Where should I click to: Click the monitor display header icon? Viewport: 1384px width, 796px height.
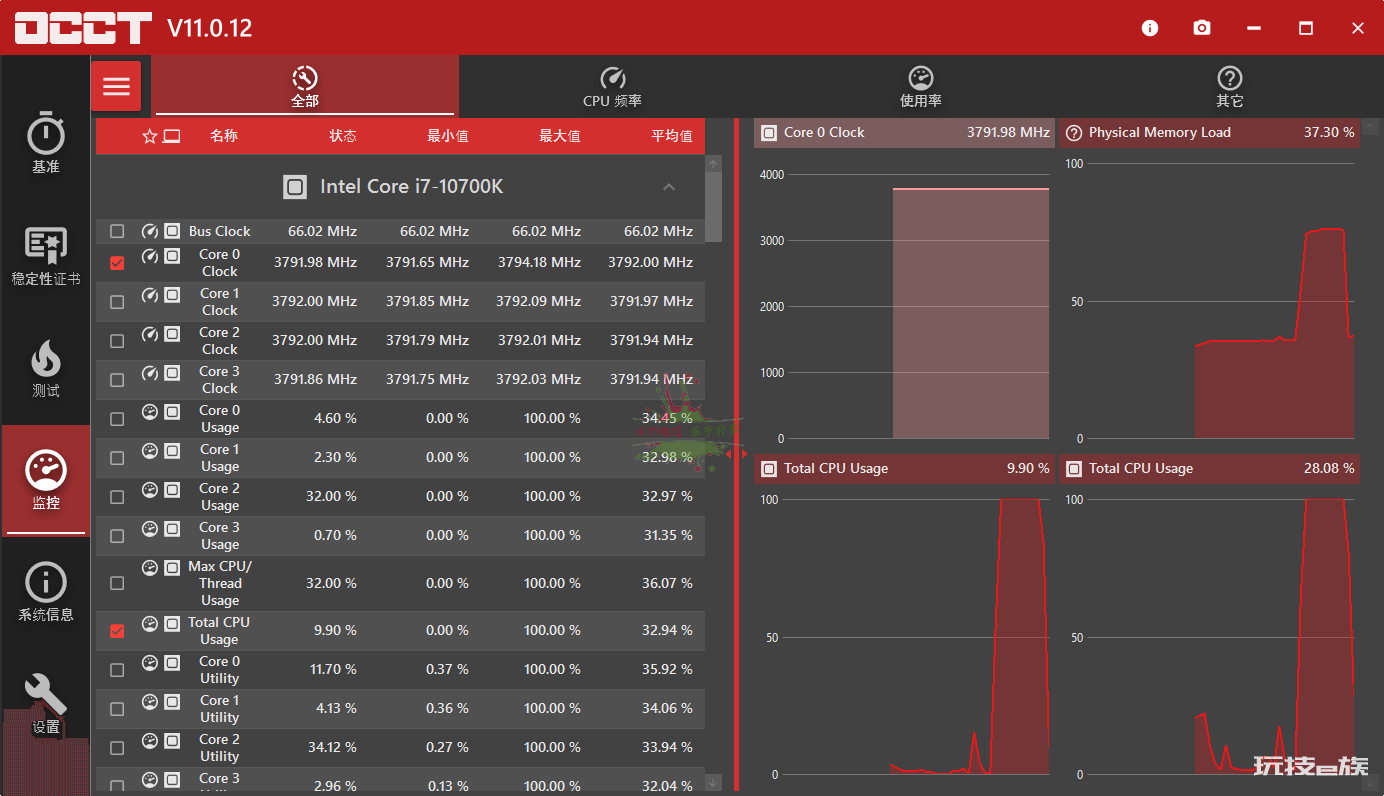coord(172,136)
